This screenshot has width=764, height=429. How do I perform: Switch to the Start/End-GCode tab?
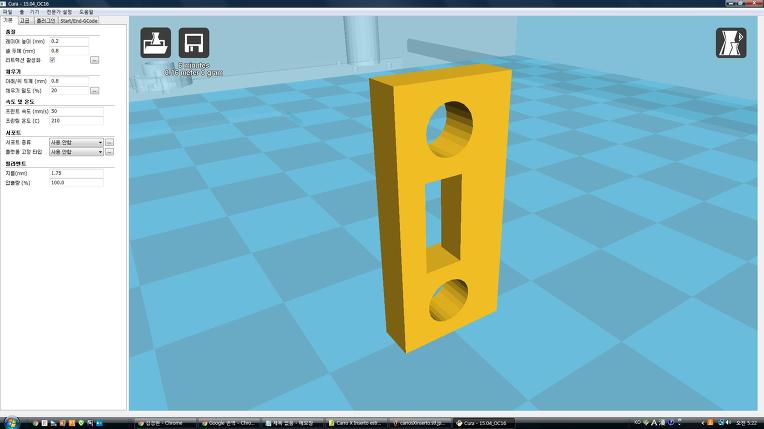(x=79, y=20)
